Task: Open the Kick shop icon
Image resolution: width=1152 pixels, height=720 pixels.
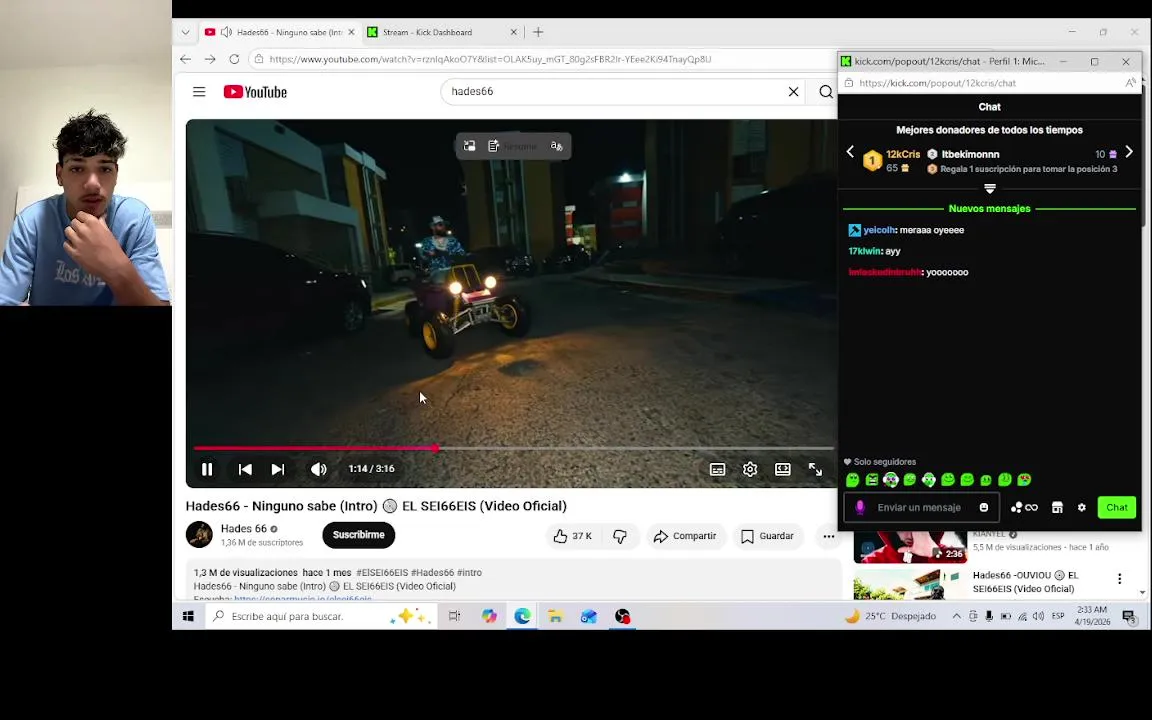Action: click(1057, 508)
